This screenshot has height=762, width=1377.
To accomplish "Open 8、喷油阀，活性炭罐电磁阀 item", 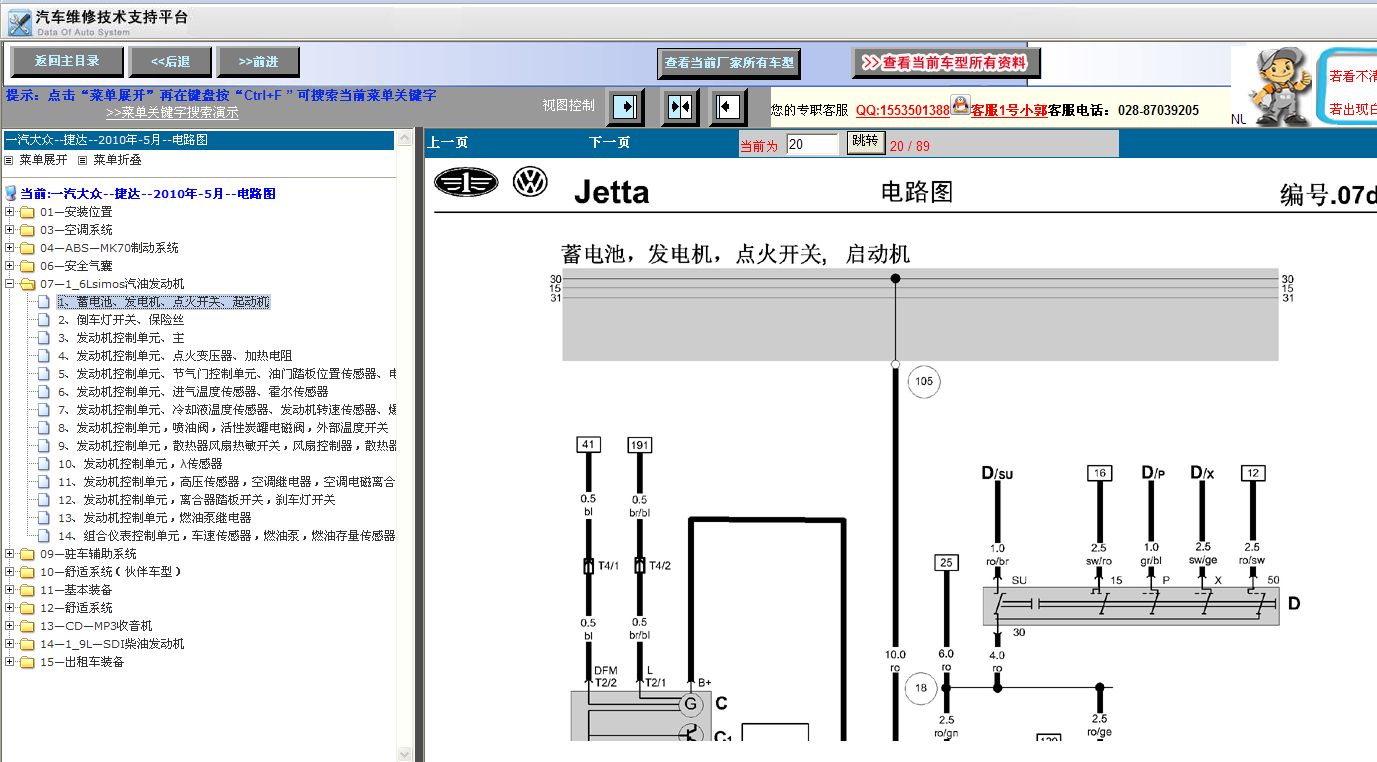I will (223, 428).
